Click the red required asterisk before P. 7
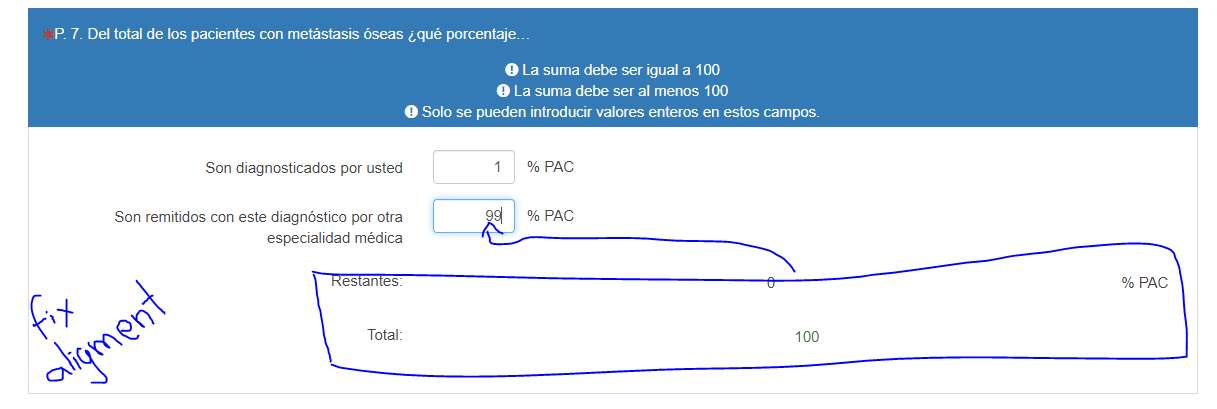 pyautogui.click(x=47, y=36)
